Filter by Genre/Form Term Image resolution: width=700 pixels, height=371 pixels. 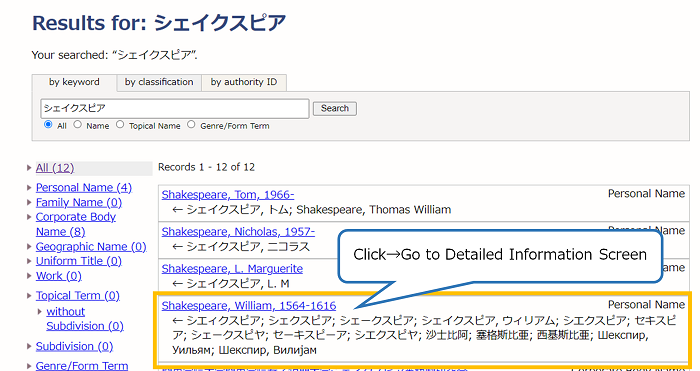[82, 366]
